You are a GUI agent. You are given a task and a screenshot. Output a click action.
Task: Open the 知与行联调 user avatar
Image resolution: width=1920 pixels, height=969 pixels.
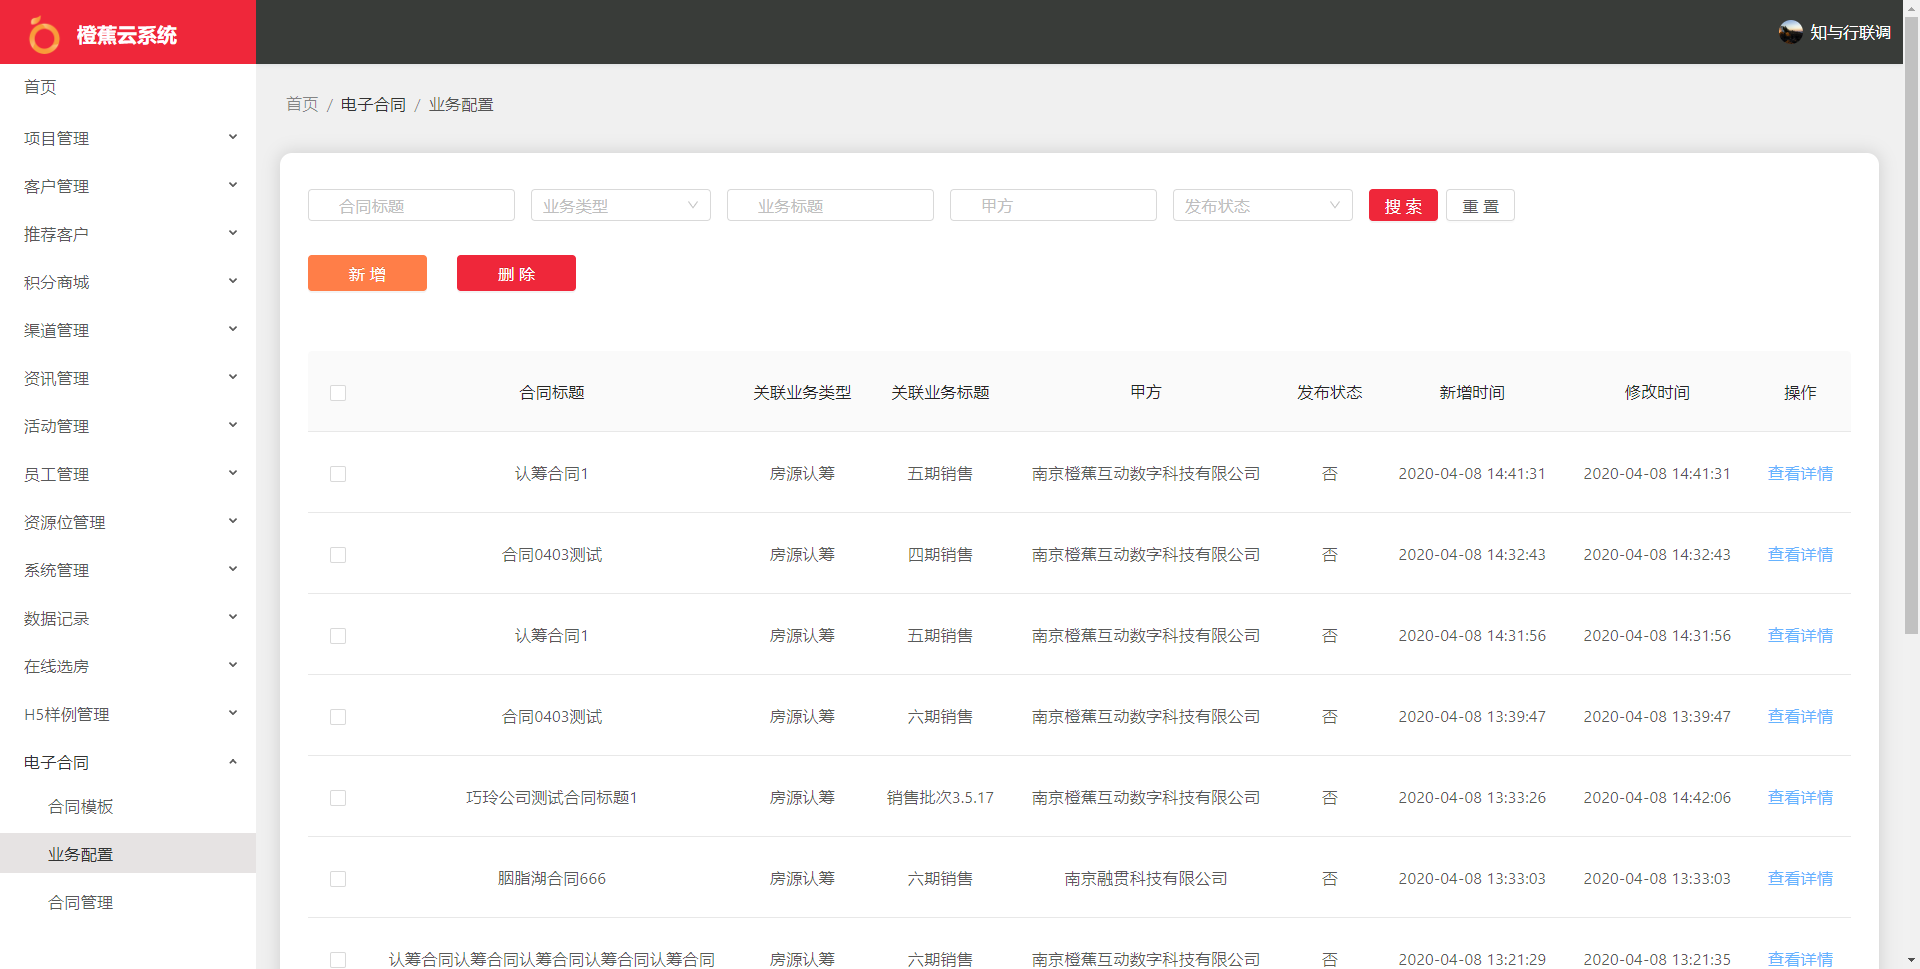pos(1790,32)
